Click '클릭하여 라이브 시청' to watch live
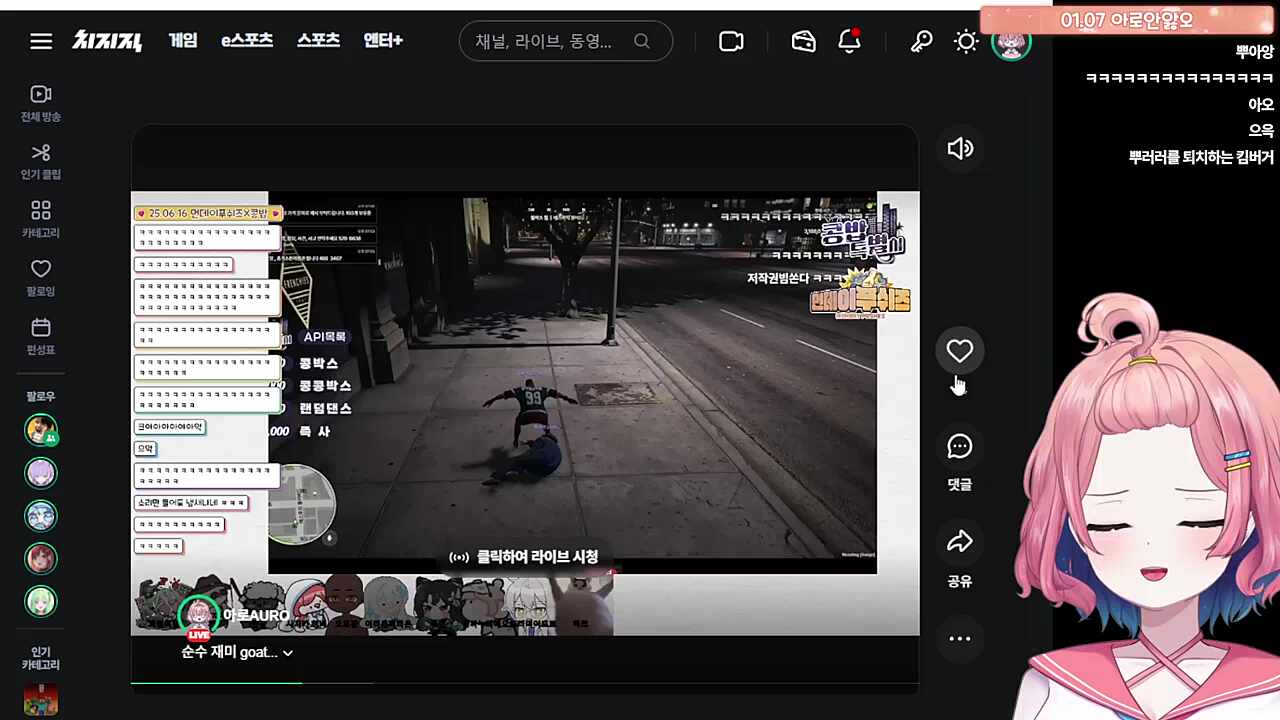Viewport: 1280px width, 720px height. [524, 557]
